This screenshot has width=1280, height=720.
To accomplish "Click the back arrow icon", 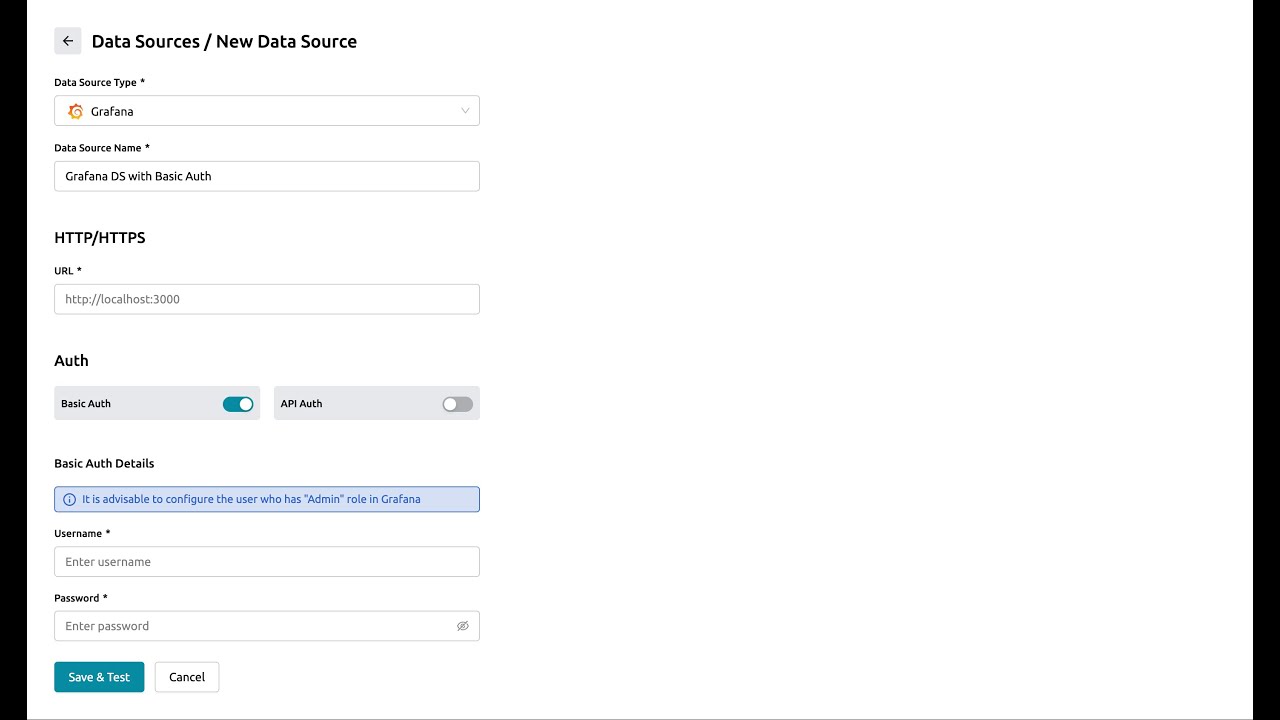I will (68, 41).
